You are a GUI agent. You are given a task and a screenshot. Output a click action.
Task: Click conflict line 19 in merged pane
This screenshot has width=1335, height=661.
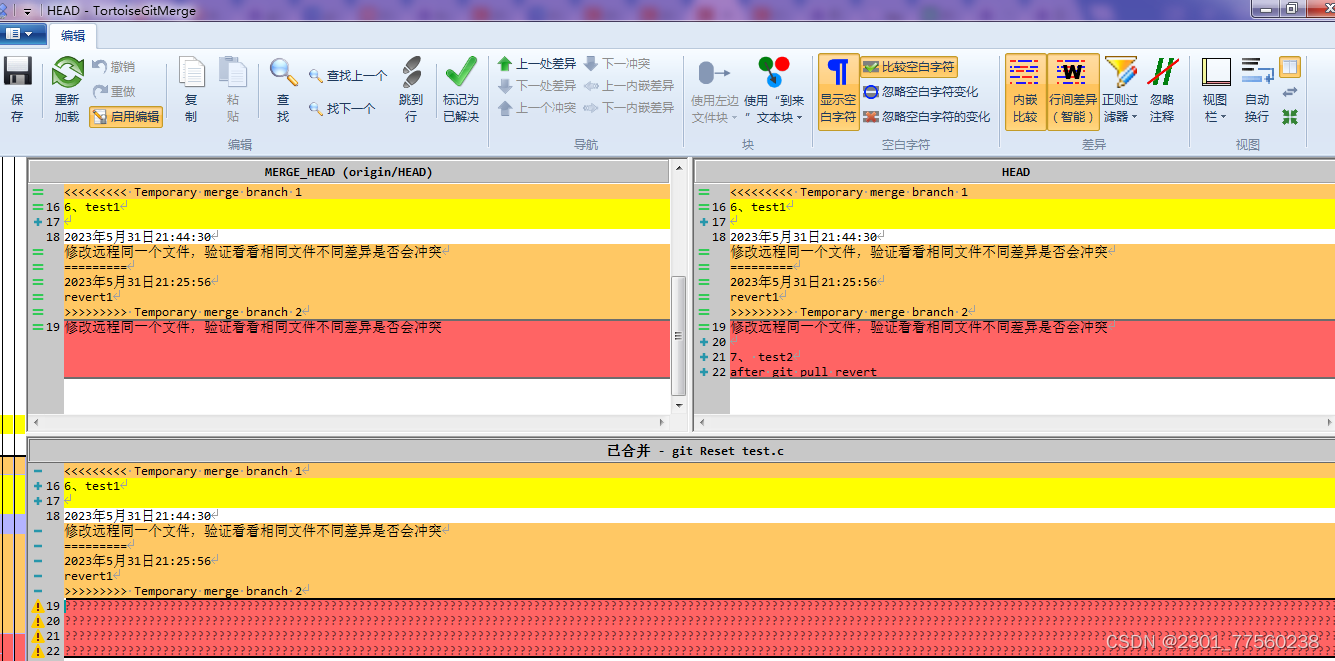point(699,606)
